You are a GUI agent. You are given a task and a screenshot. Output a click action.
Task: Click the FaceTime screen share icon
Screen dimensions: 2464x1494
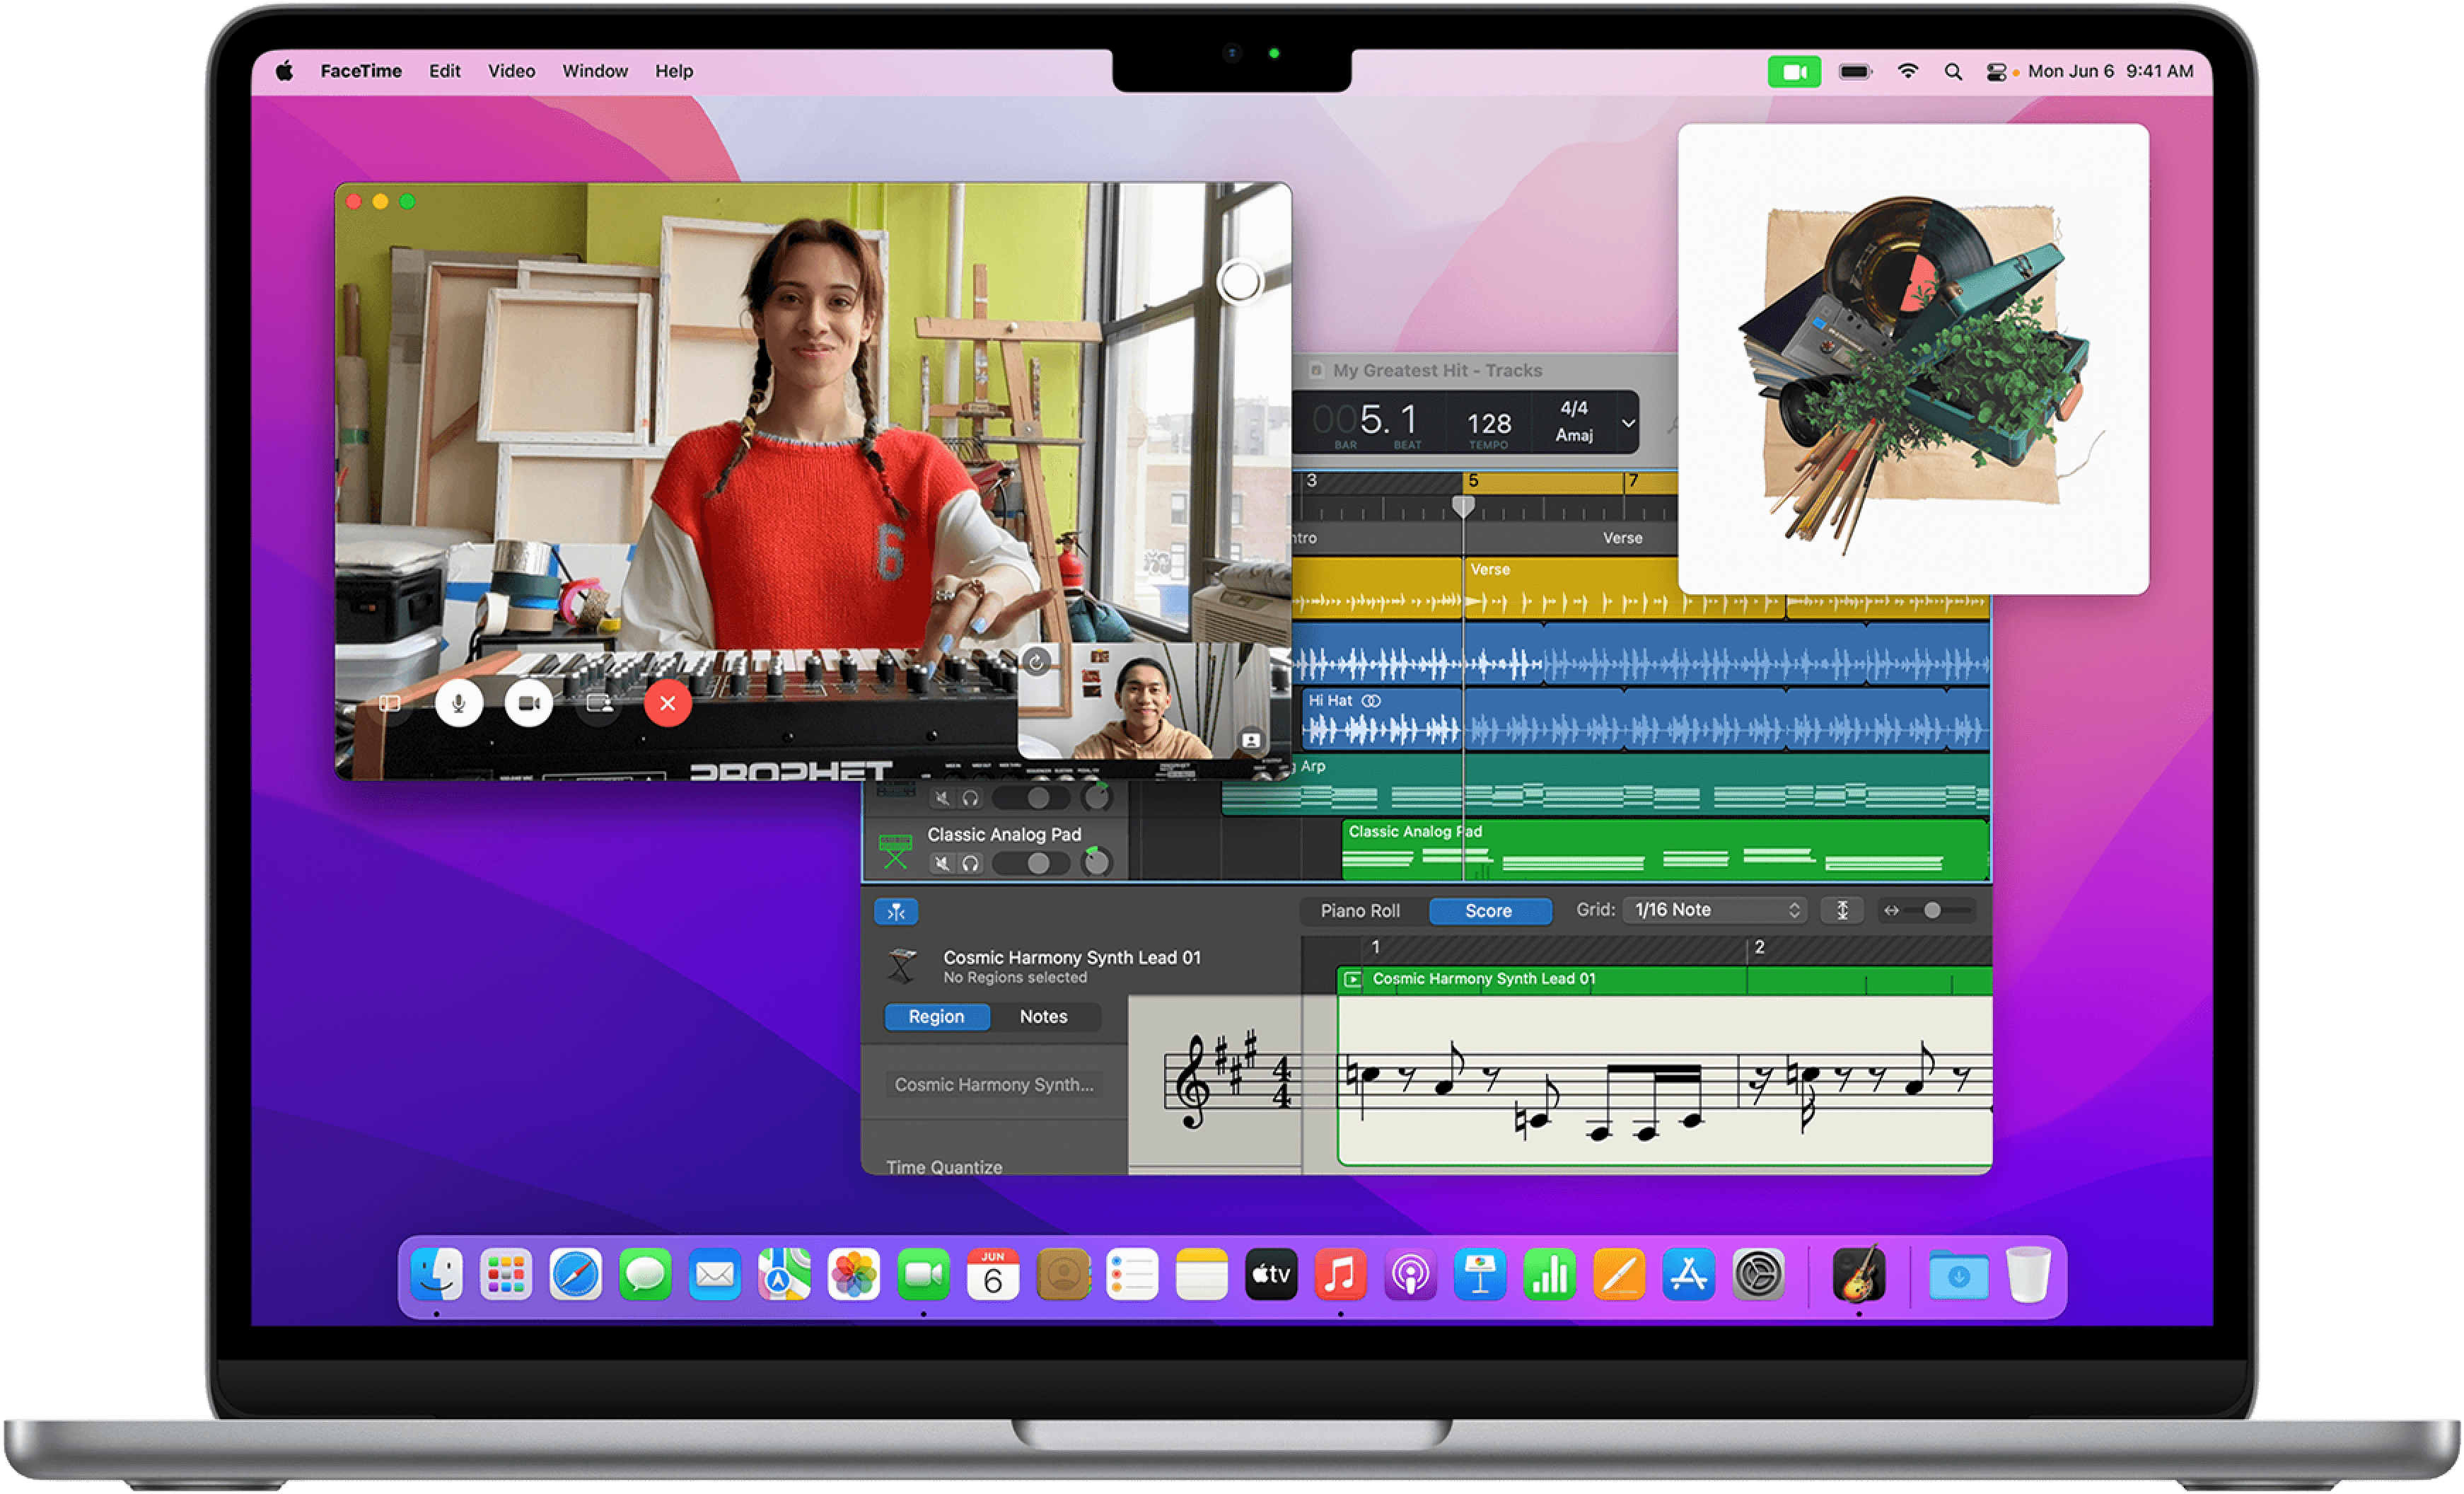click(x=599, y=704)
